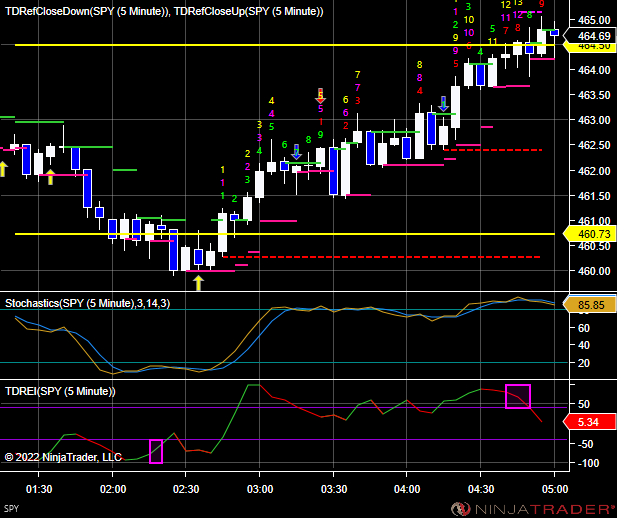Click the 460.00 price axis label
Viewport: 617px width, 518px height.
(594, 271)
